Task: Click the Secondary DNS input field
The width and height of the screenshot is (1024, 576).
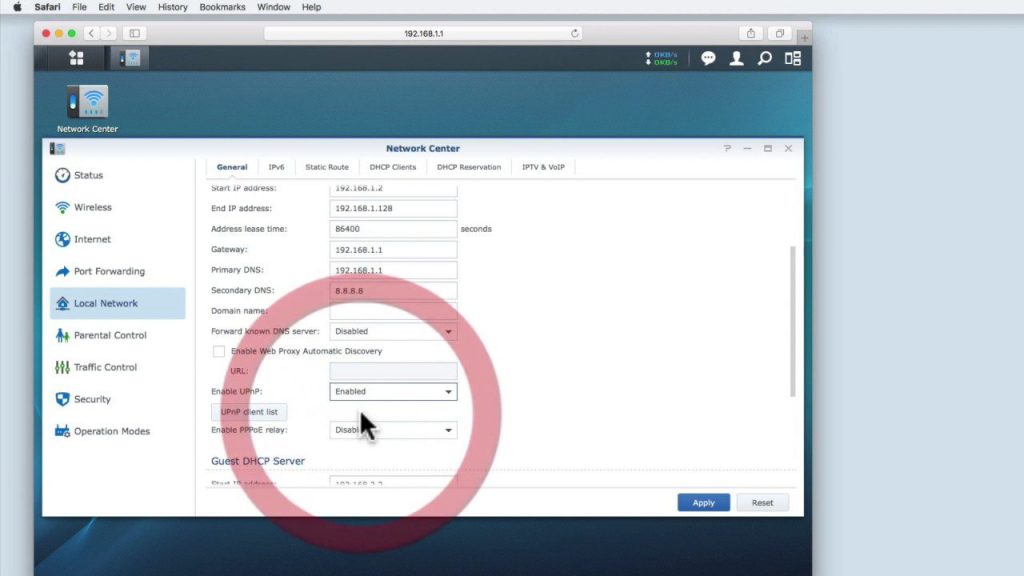Action: (393, 291)
